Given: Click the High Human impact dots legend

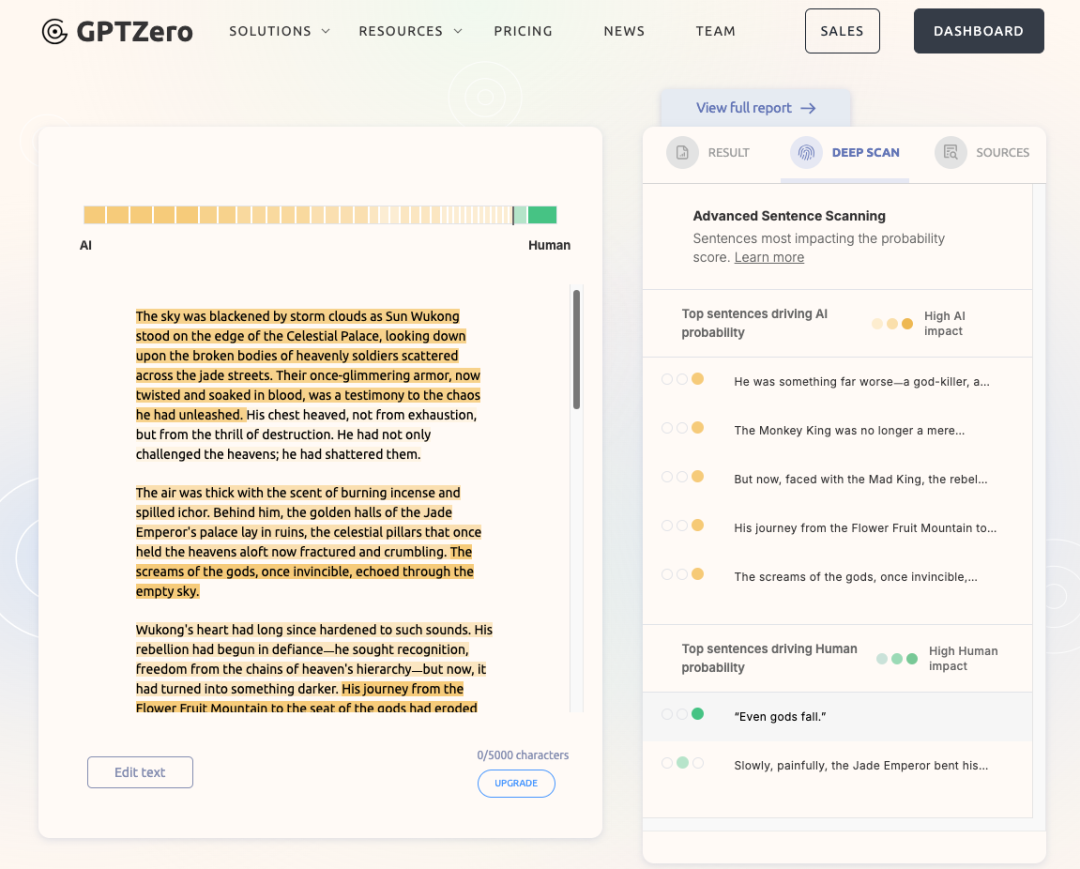Looking at the screenshot, I should [897, 659].
